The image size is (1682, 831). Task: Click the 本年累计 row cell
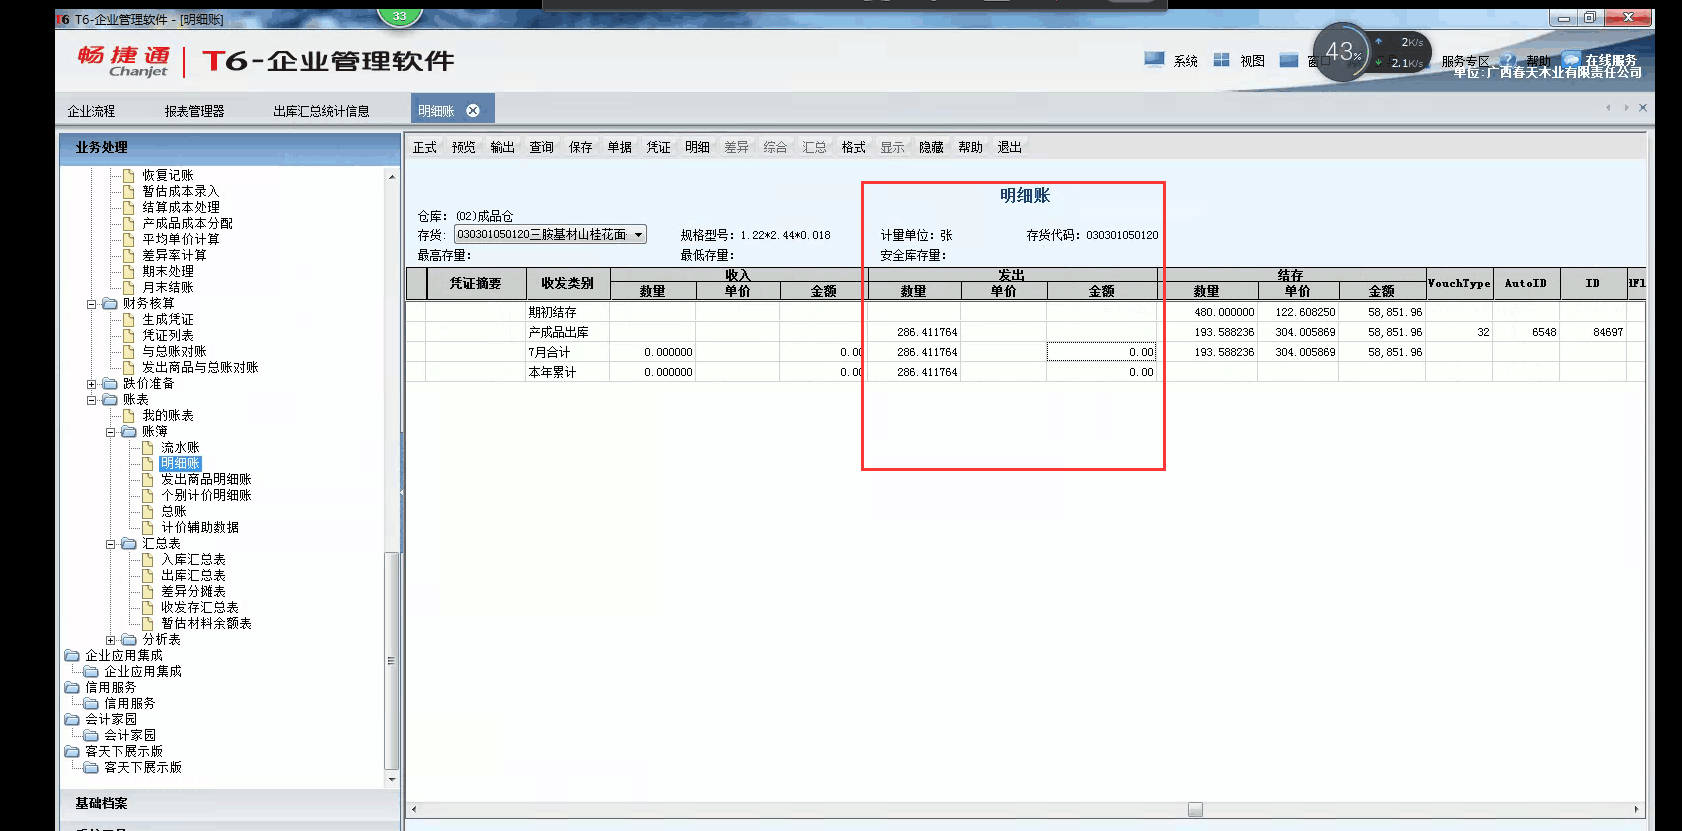(x=567, y=372)
